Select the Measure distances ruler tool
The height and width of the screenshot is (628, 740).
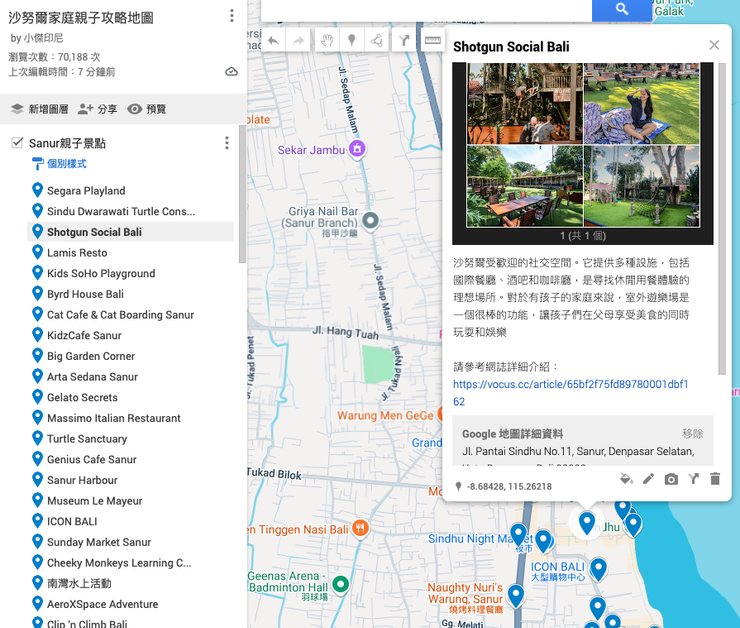click(x=432, y=41)
